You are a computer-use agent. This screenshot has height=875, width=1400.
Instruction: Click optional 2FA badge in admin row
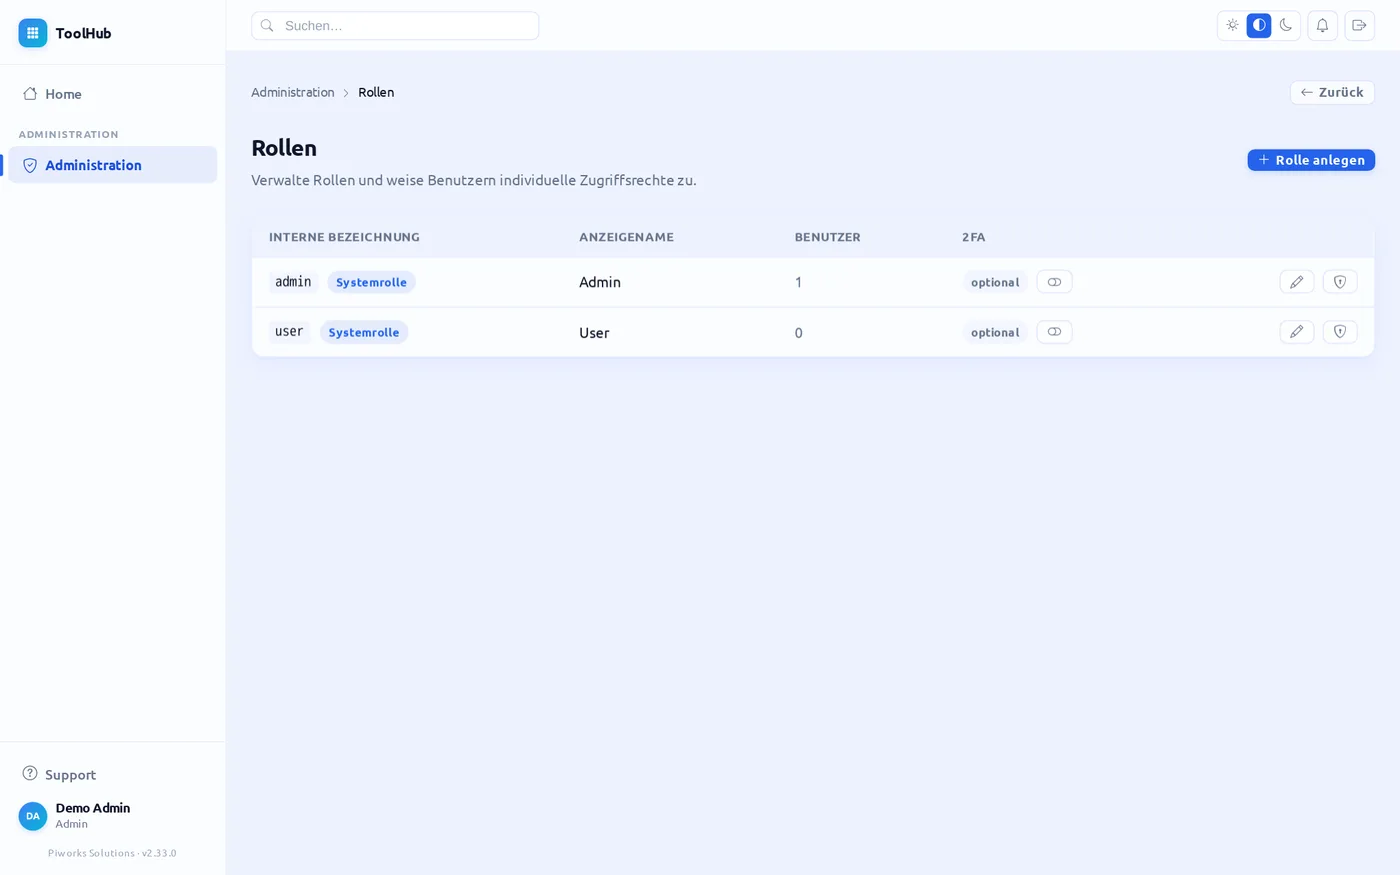tap(995, 282)
